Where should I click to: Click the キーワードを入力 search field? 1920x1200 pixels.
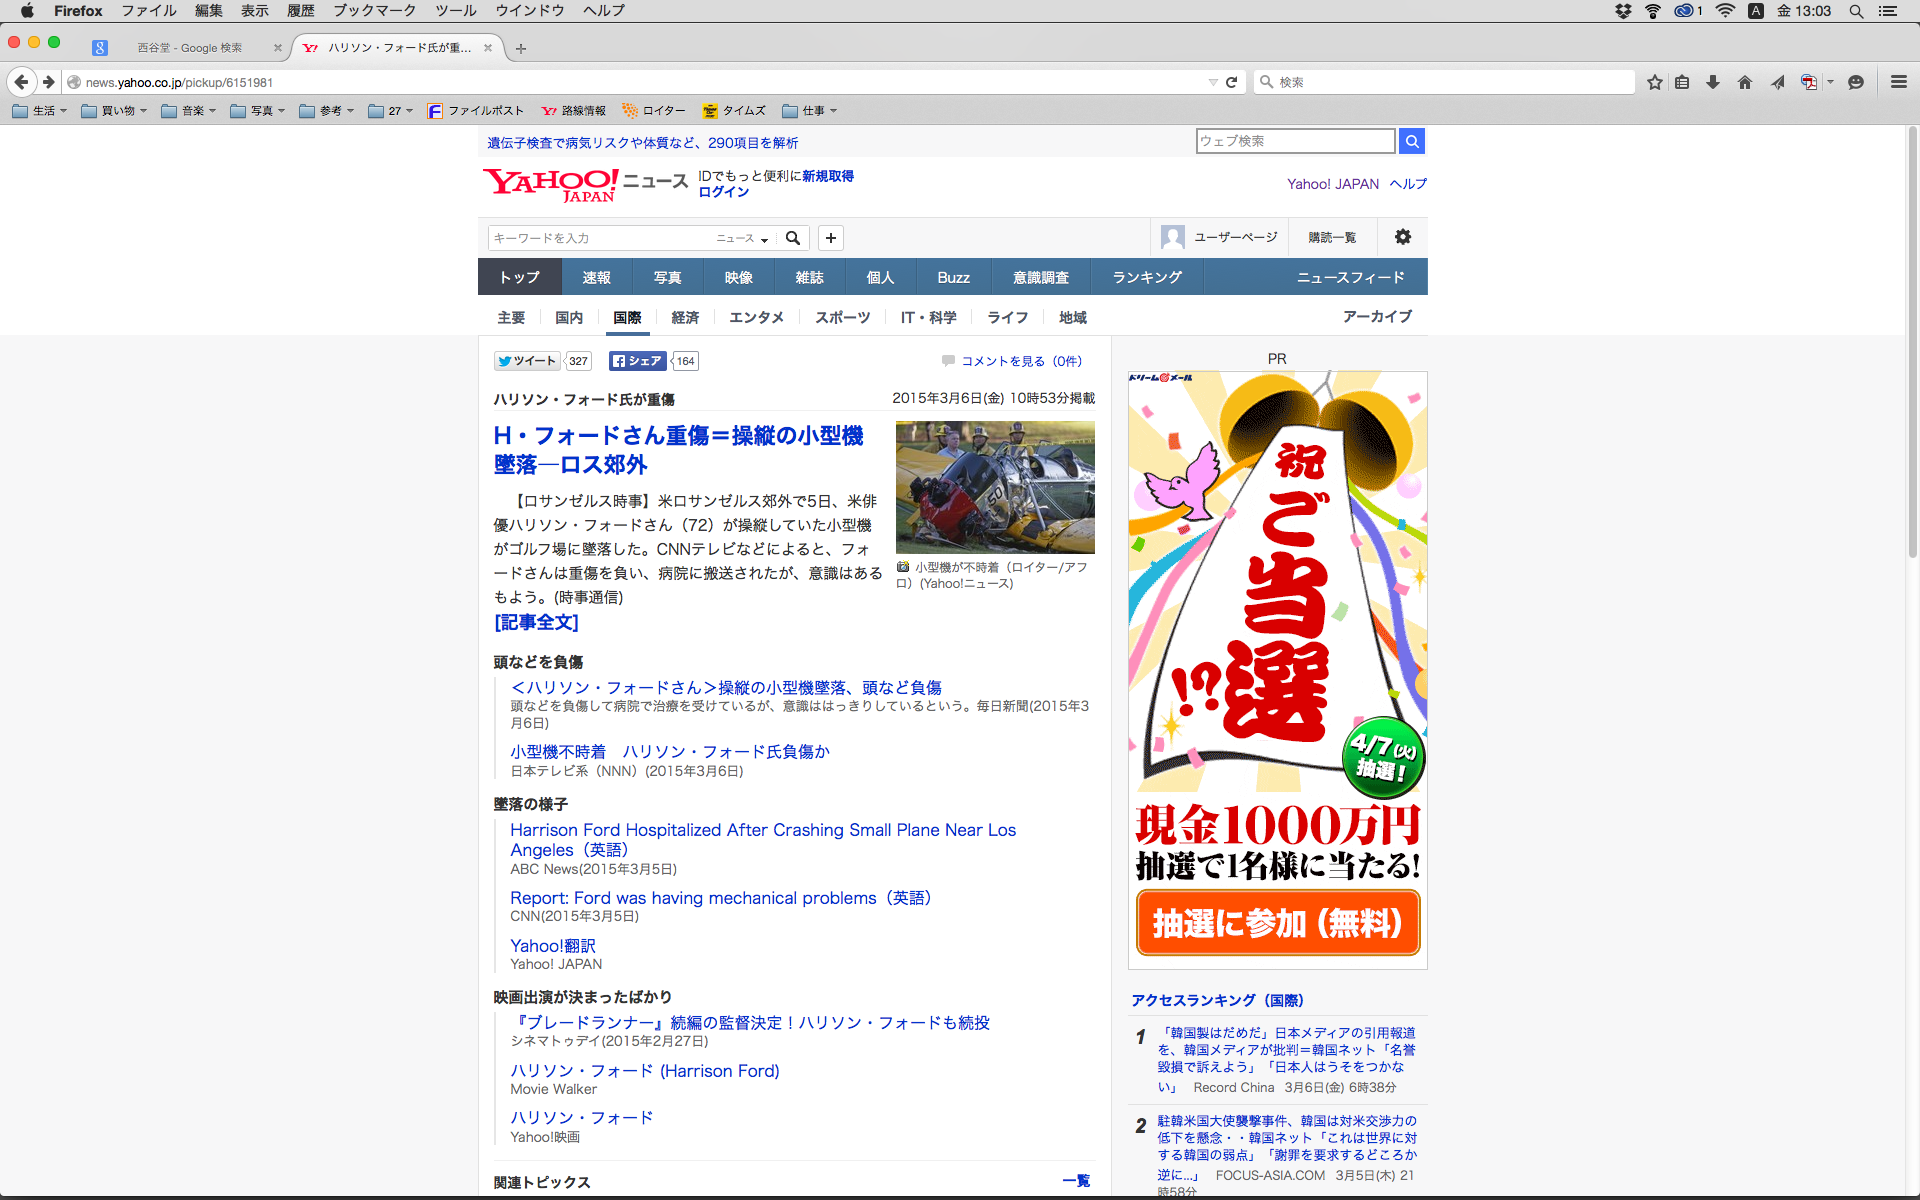(x=600, y=238)
